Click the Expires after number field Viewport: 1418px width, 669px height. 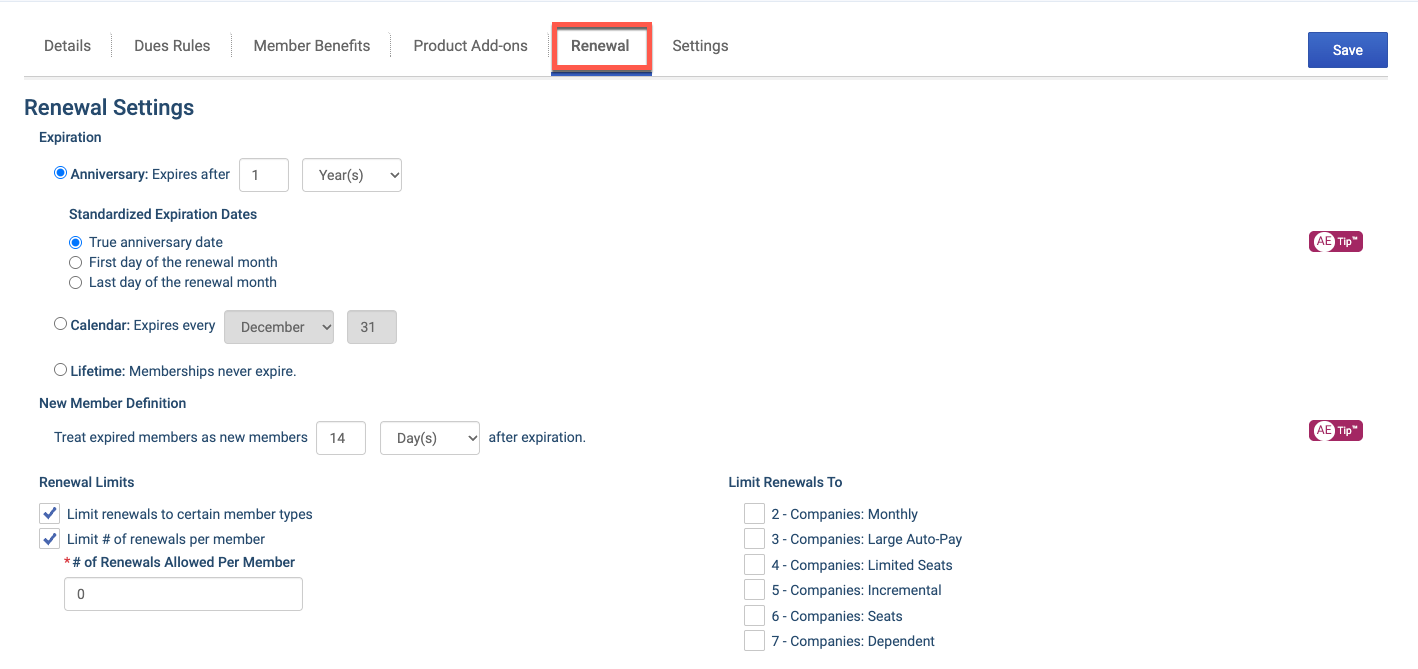click(264, 175)
